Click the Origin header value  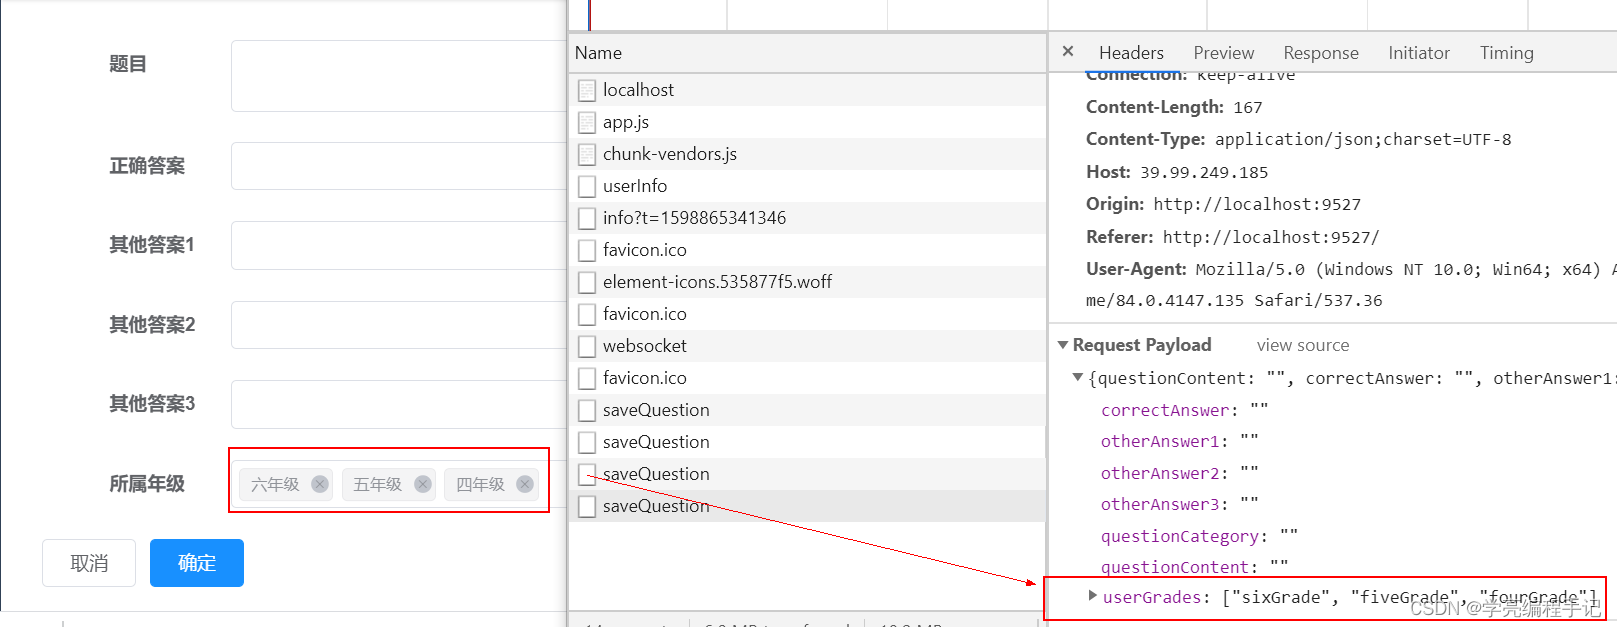(x=1257, y=204)
